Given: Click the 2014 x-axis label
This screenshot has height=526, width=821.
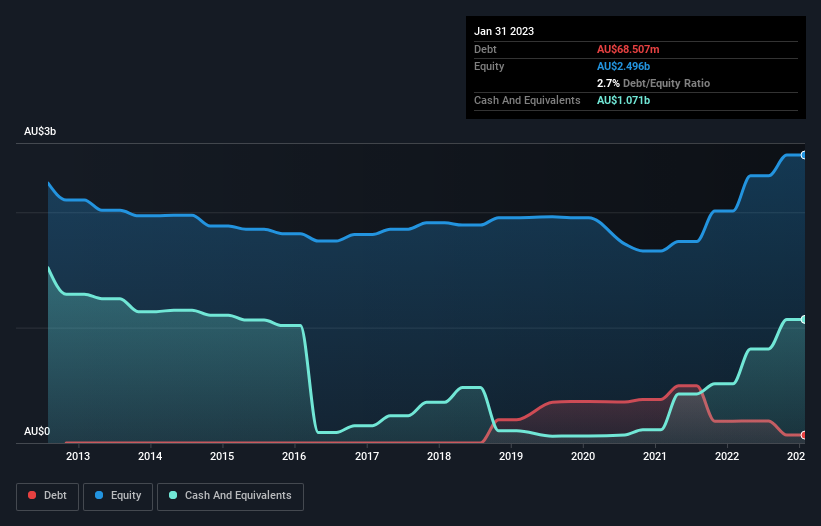Looking at the screenshot, I should click(x=150, y=456).
